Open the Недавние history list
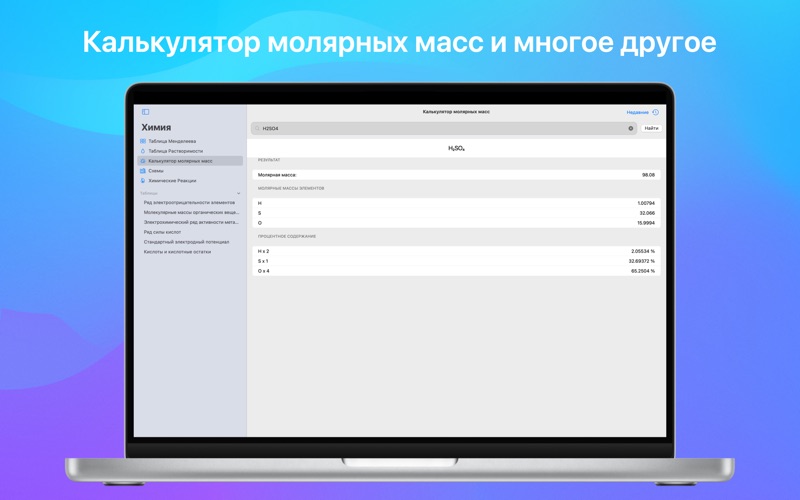The image size is (800, 500). click(x=642, y=112)
